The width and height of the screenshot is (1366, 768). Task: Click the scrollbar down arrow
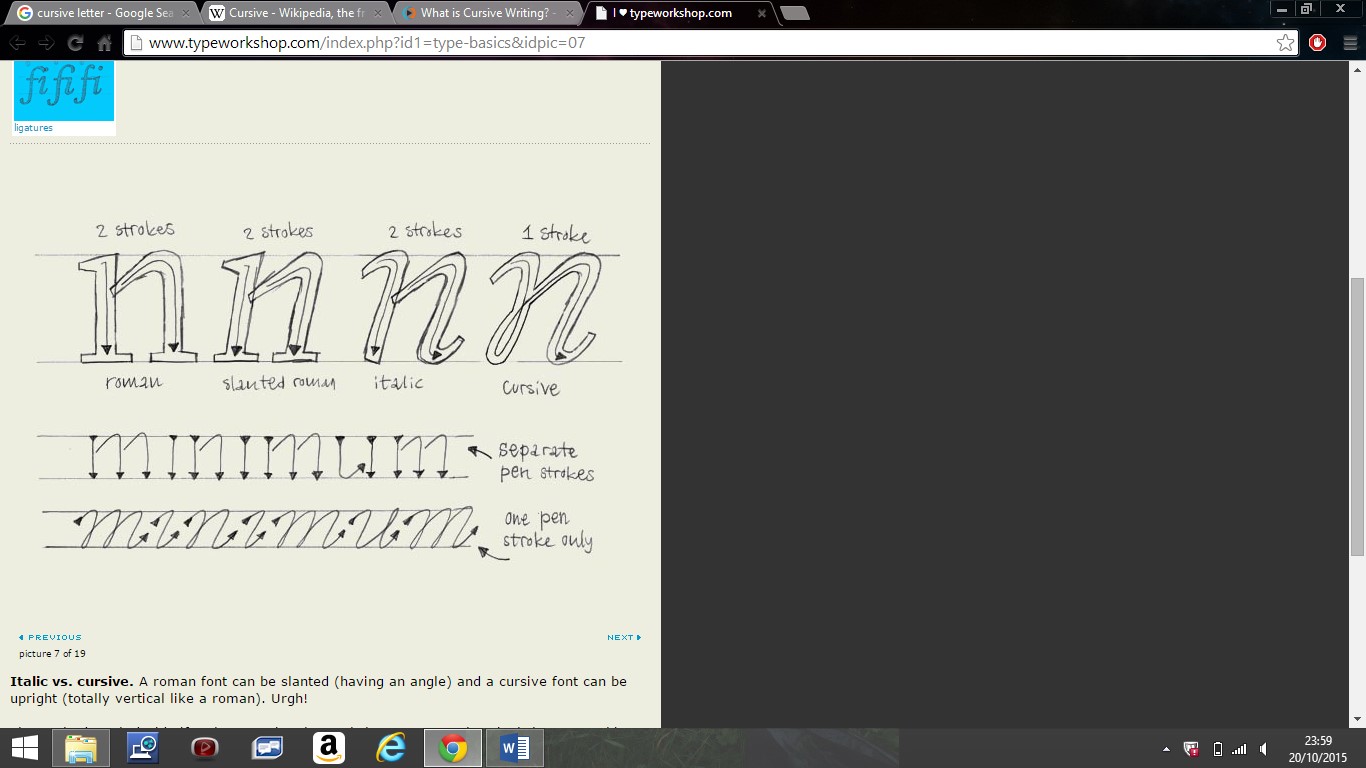coord(1357,719)
